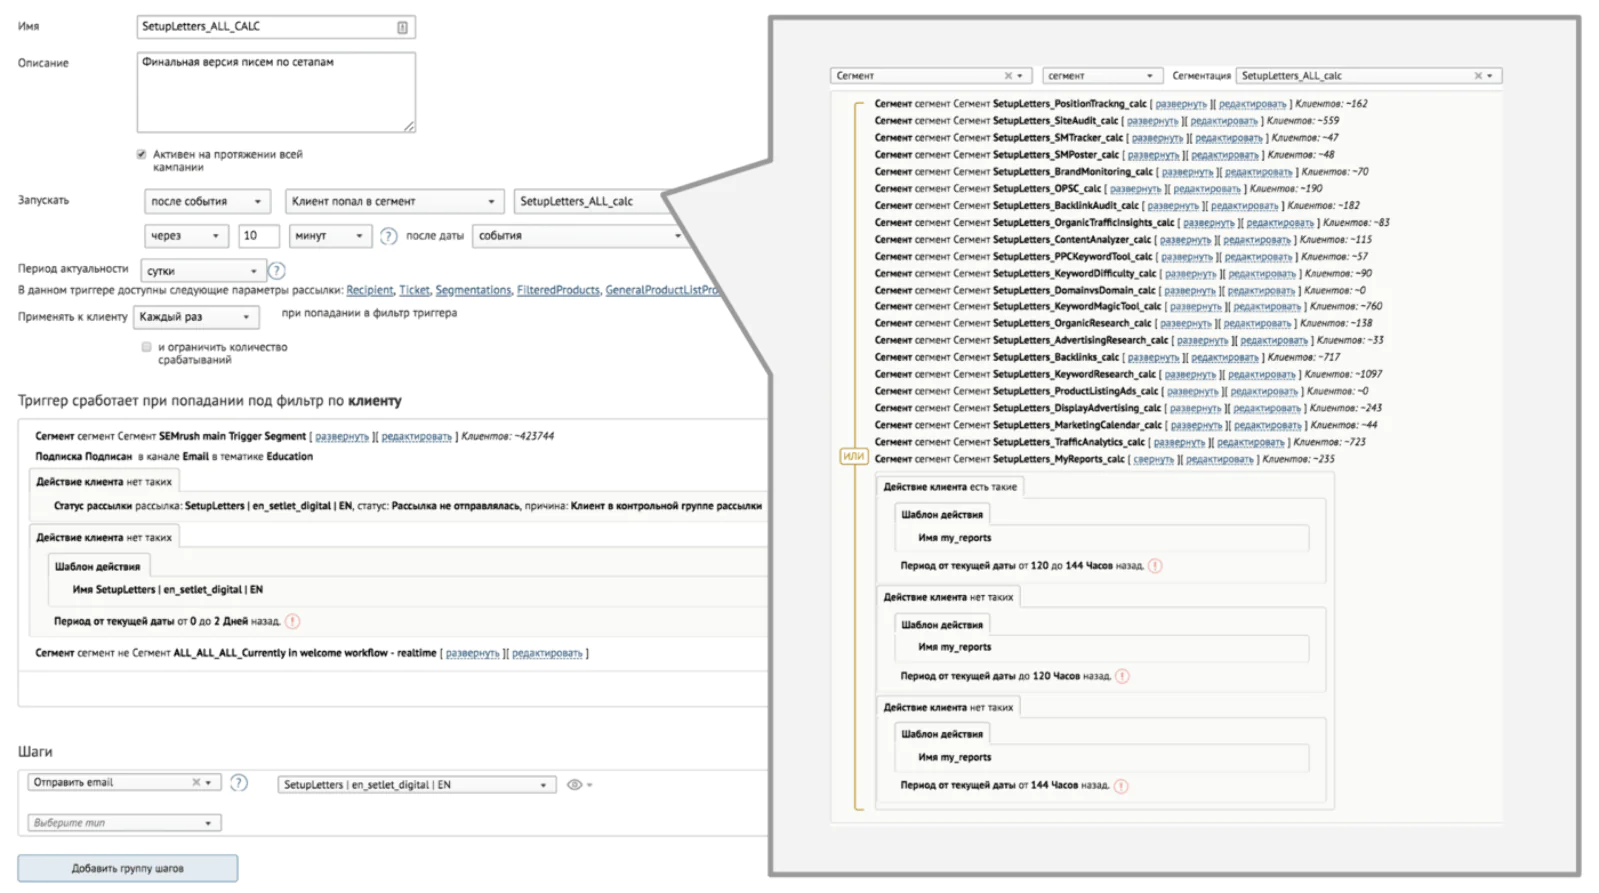Collapse SetupLetters_MyReports_calc with 'свернуть'
Screen dimensions: 1599x893
tap(1153, 459)
